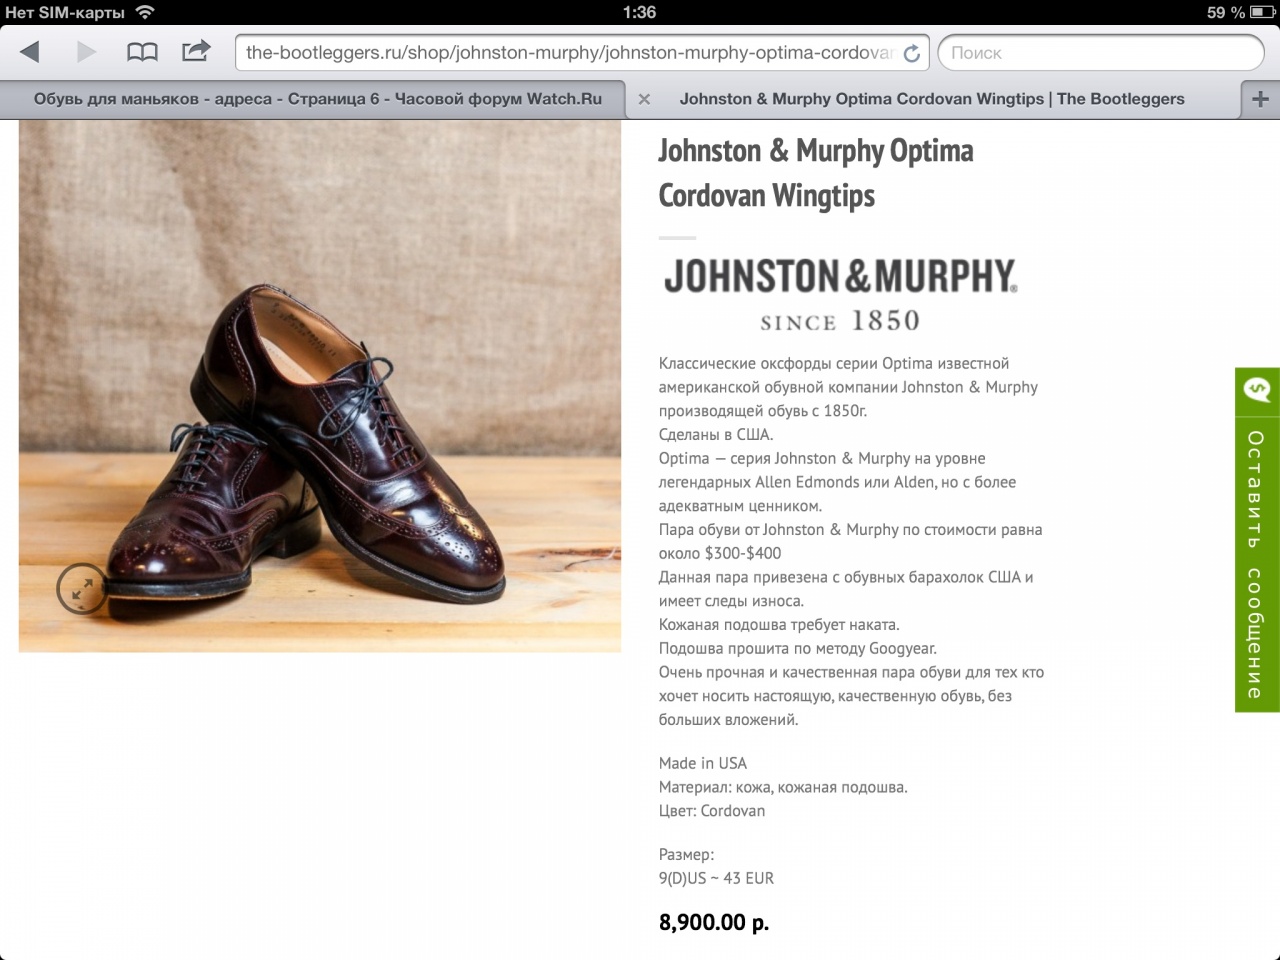Select the Johnston & Murphy Optima tab

tap(931, 99)
